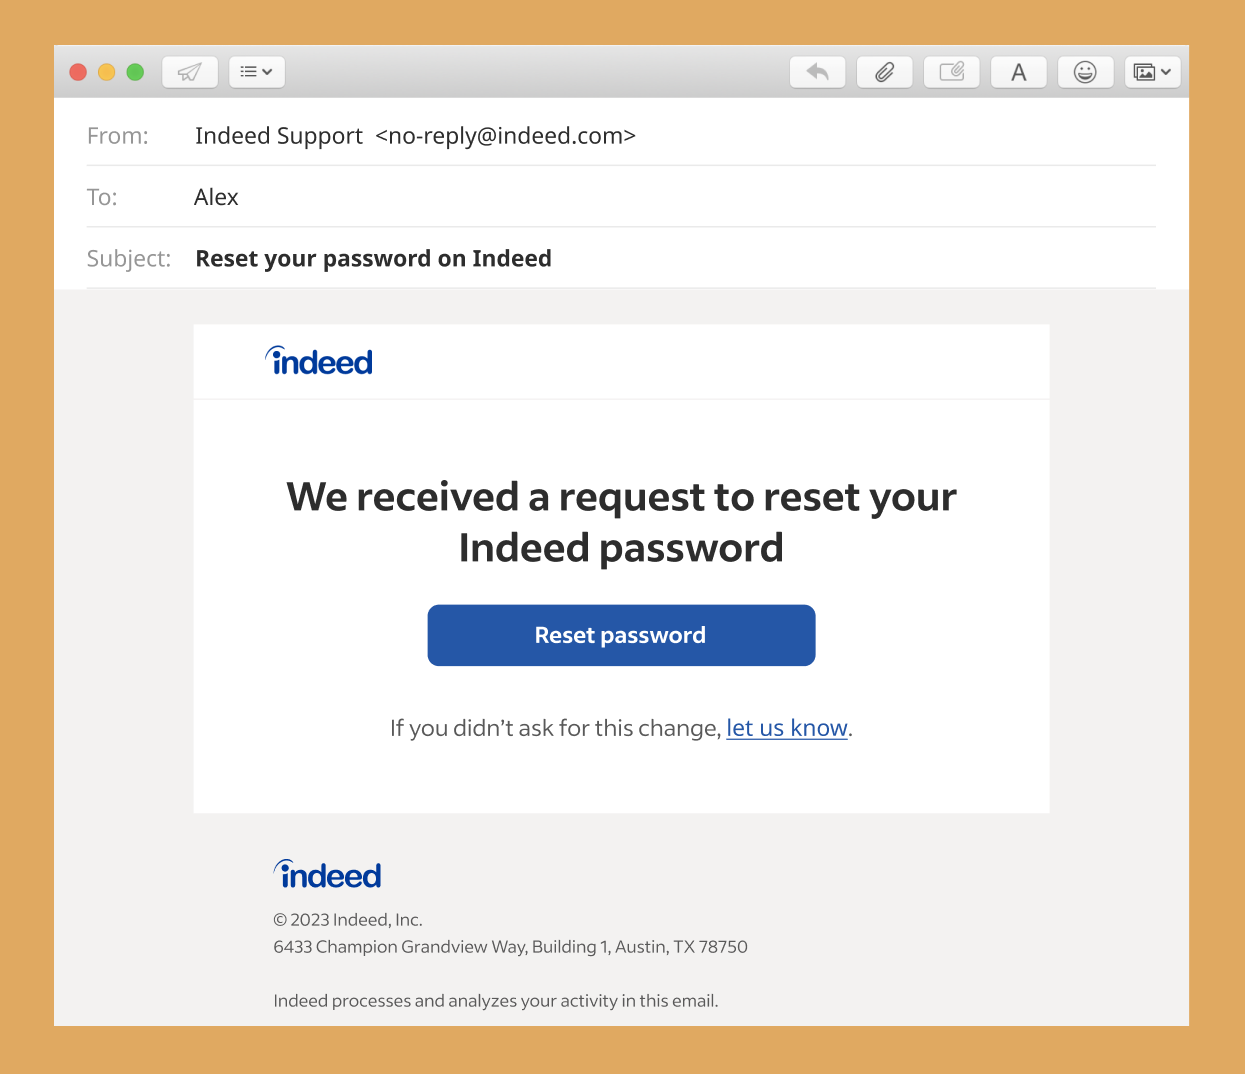Expand the photo browser dropdown
Viewport: 1245px width, 1074px height.
pos(1152,72)
